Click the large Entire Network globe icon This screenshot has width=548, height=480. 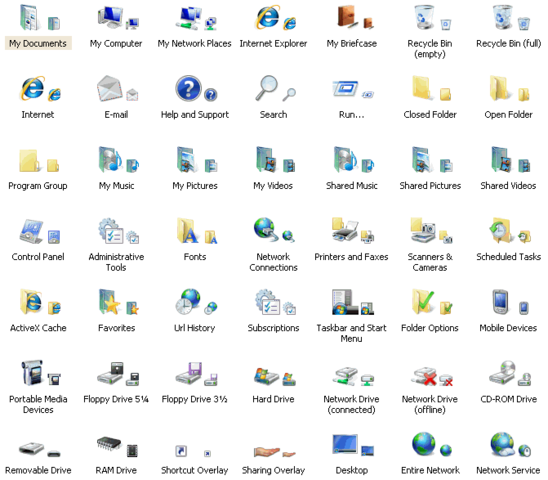click(x=424, y=444)
